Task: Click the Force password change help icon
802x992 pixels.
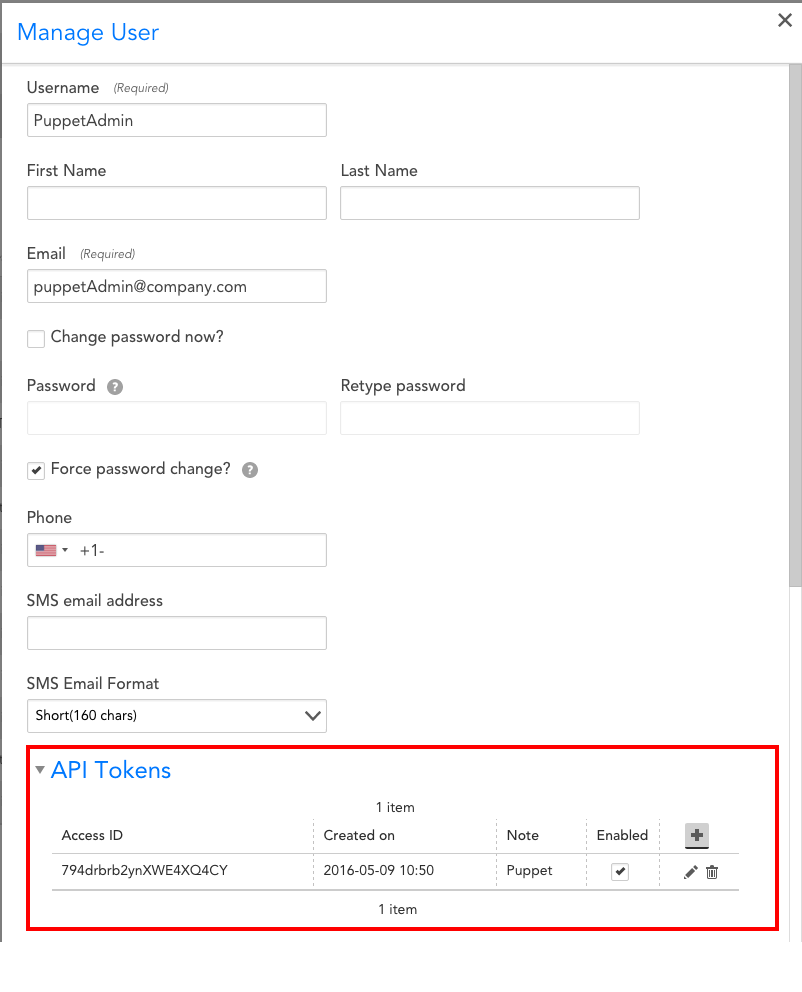Action: point(250,470)
